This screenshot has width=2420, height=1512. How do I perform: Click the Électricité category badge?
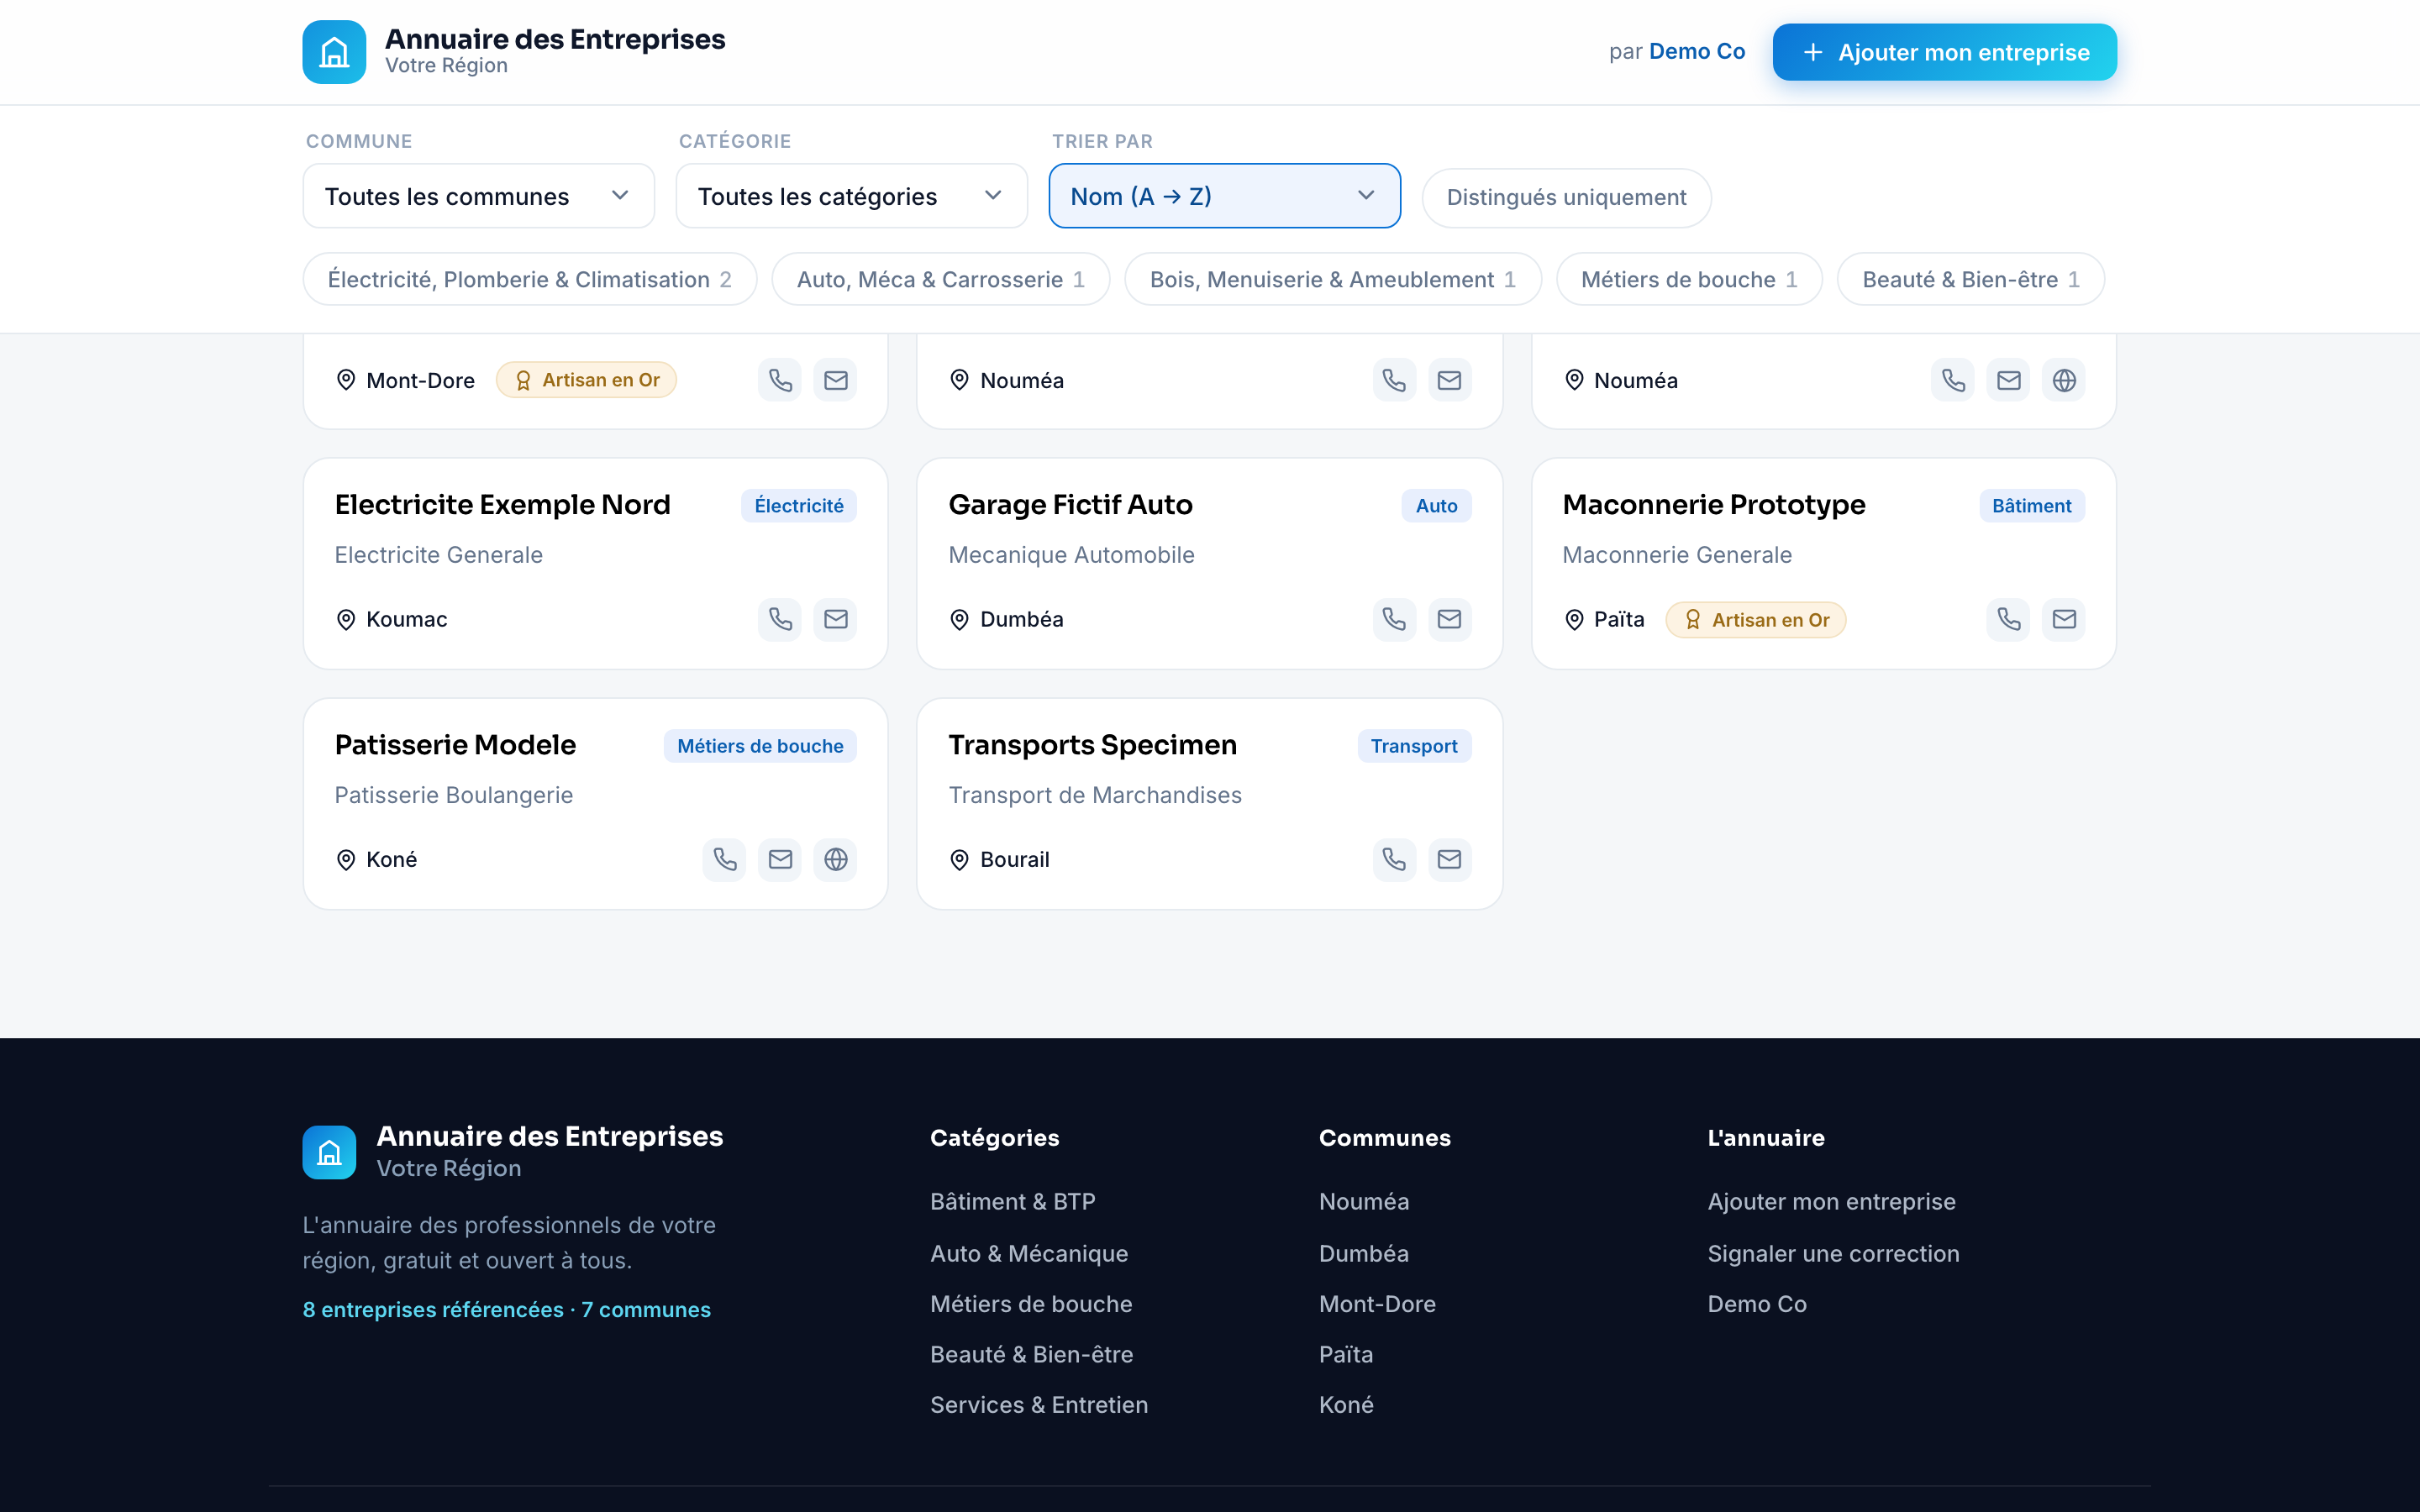pyautogui.click(x=798, y=506)
